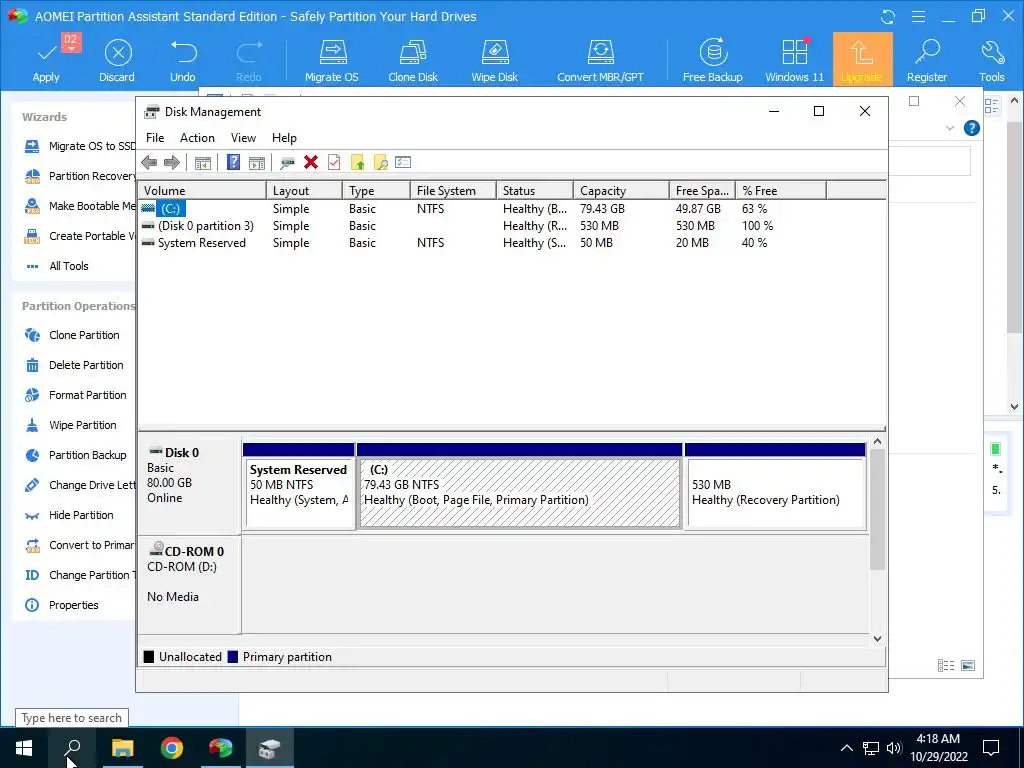1024x768 pixels.
Task: Click red X delete icon in toolbar
Action: (311, 163)
